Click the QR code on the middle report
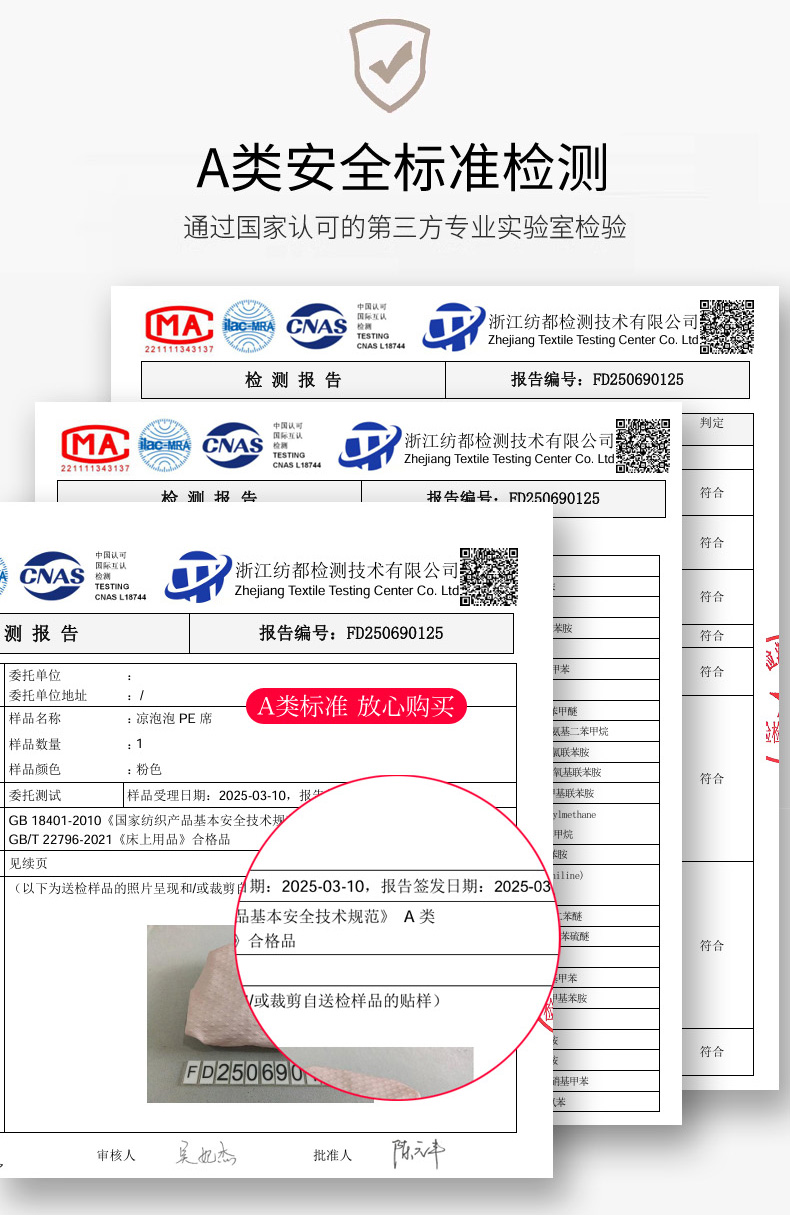The width and height of the screenshot is (790, 1215). (642, 445)
